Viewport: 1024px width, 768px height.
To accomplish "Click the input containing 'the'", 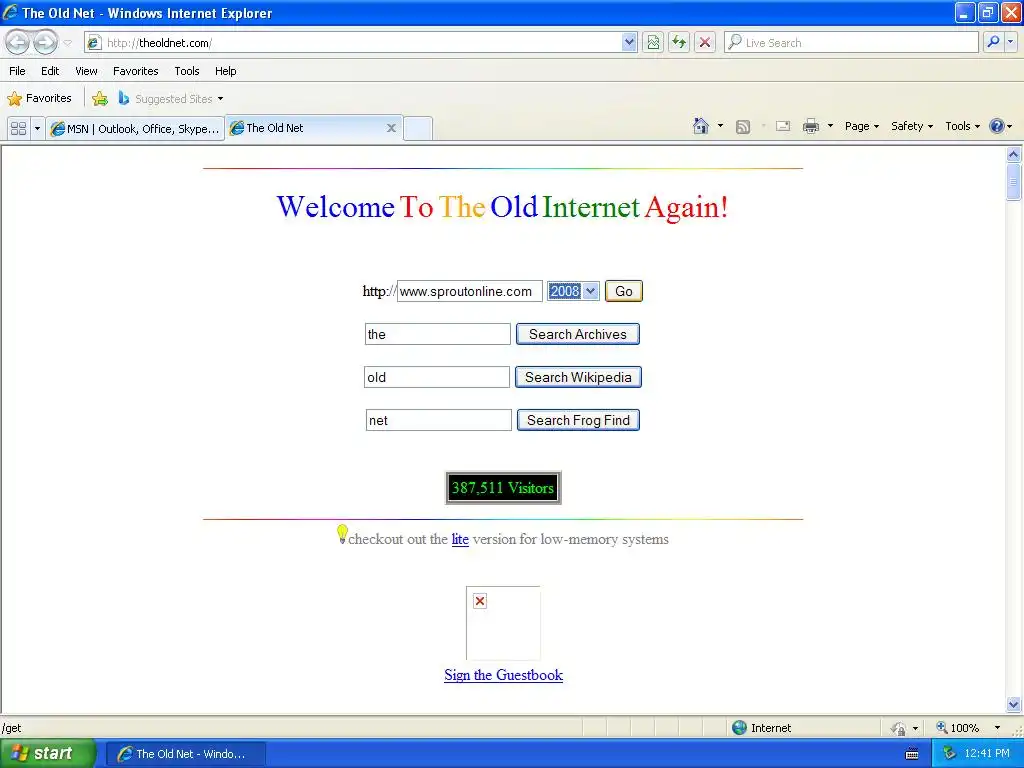I will pos(438,334).
